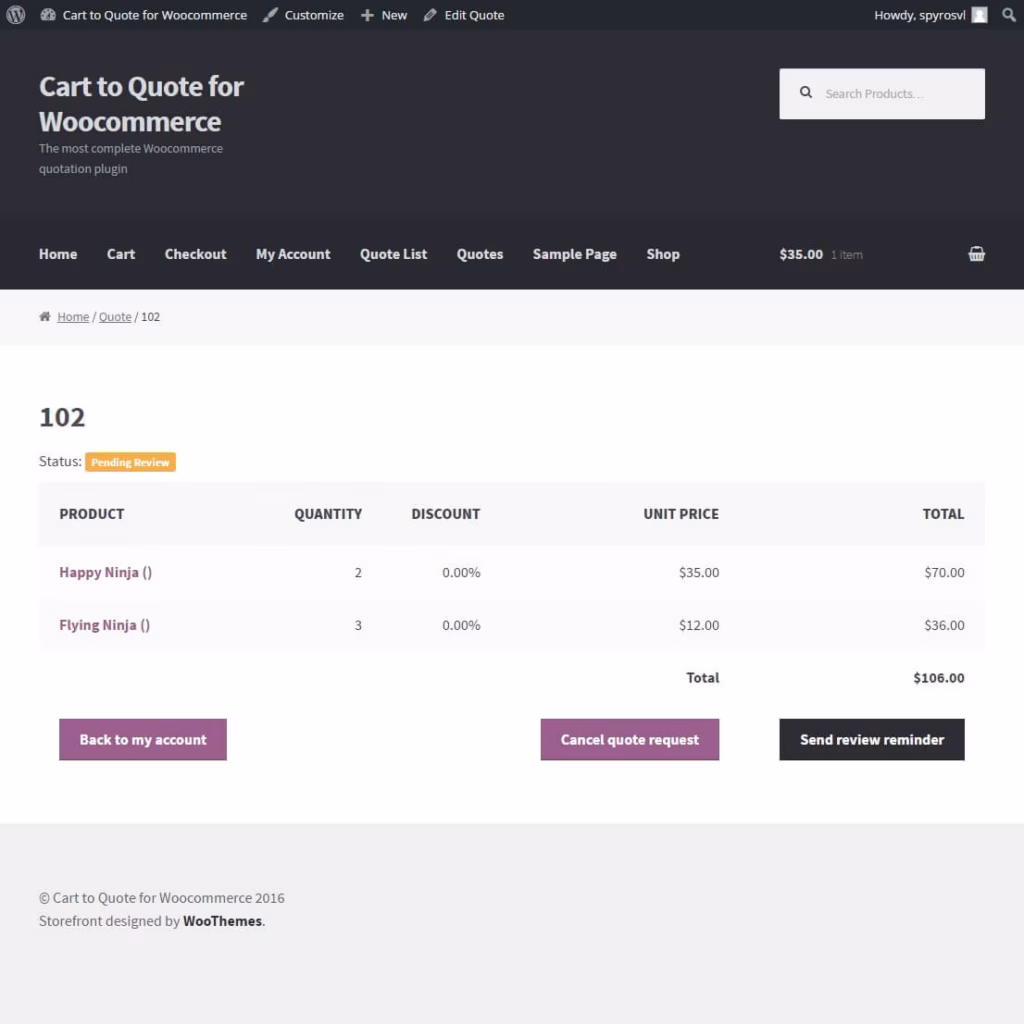This screenshot has width=1024, height=1024.
Task: Click the $70.00 Happy Ninja total cell
Action: click(944, 573)
